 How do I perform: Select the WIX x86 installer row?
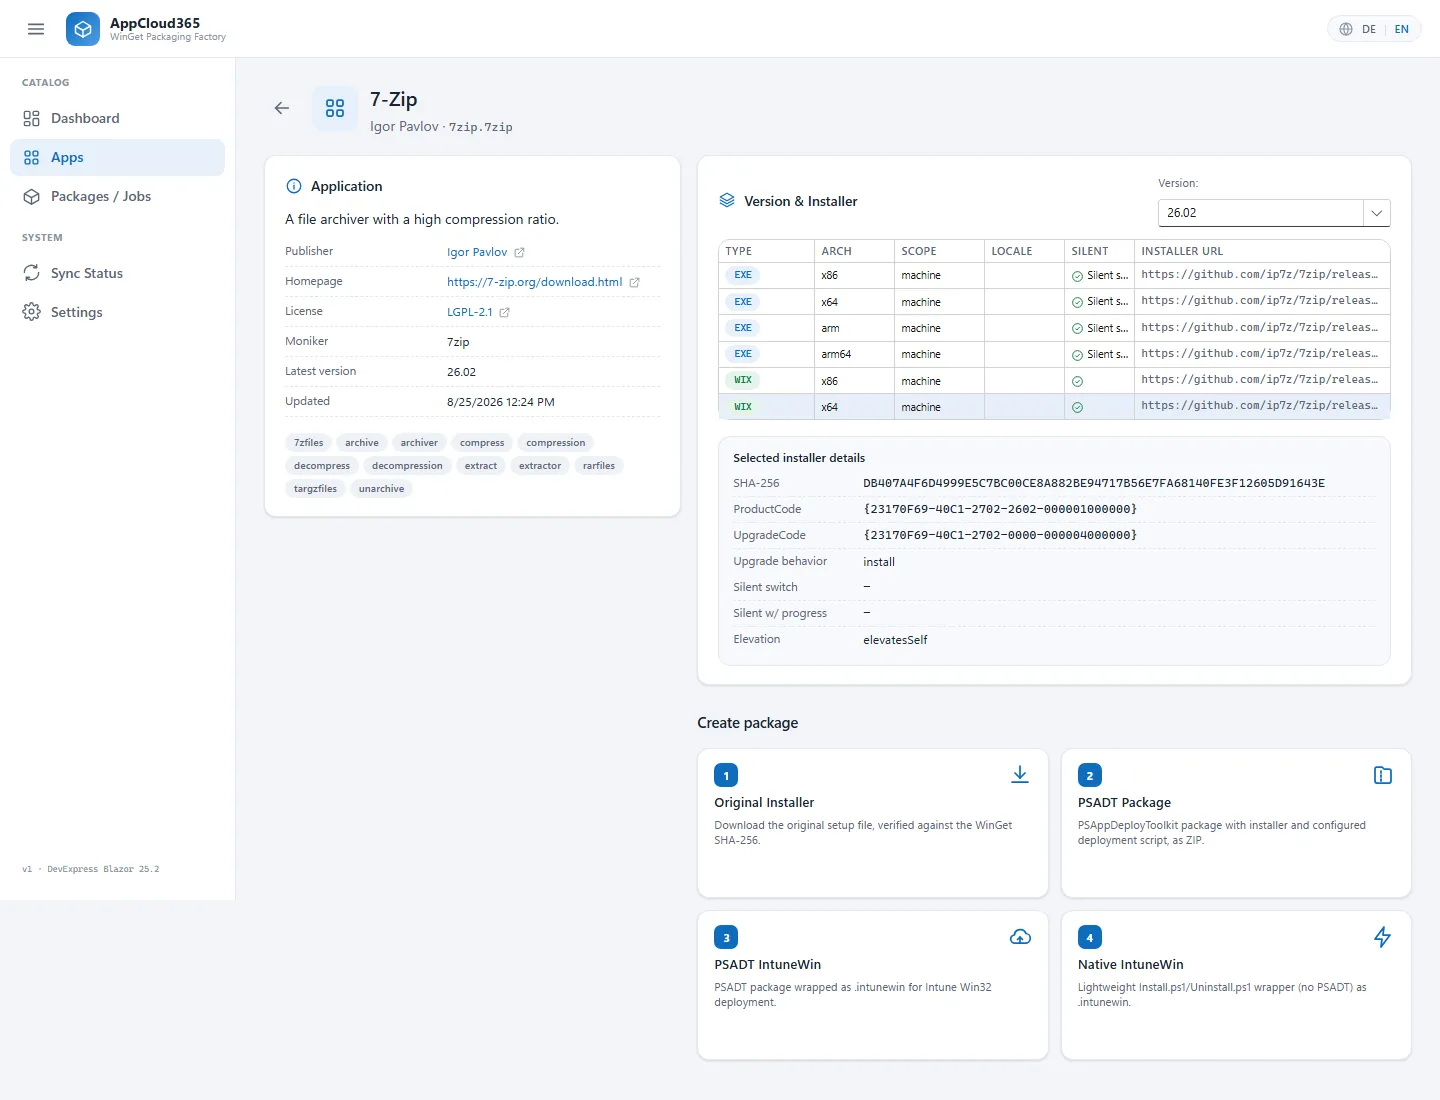click(x=1054, y=380)
